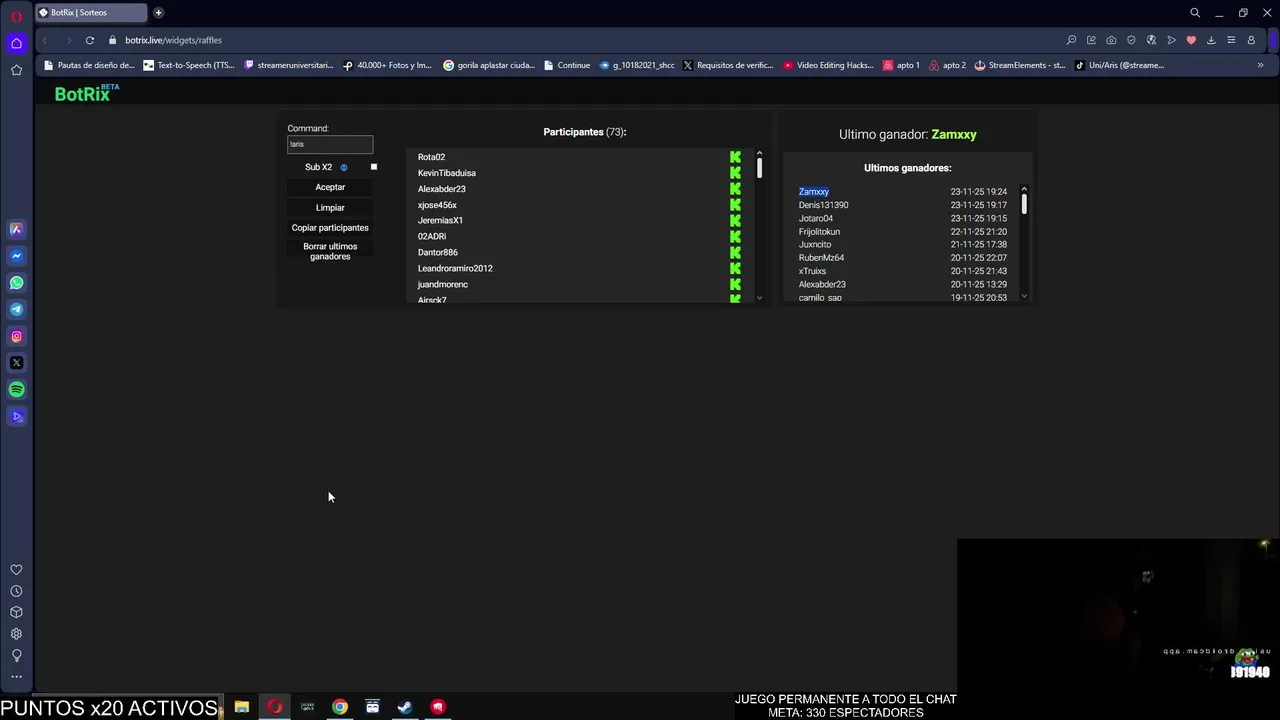1280x720 pixels.
Task: Open Video Editing Hacks bookmark
Action: tap(828, 65)
